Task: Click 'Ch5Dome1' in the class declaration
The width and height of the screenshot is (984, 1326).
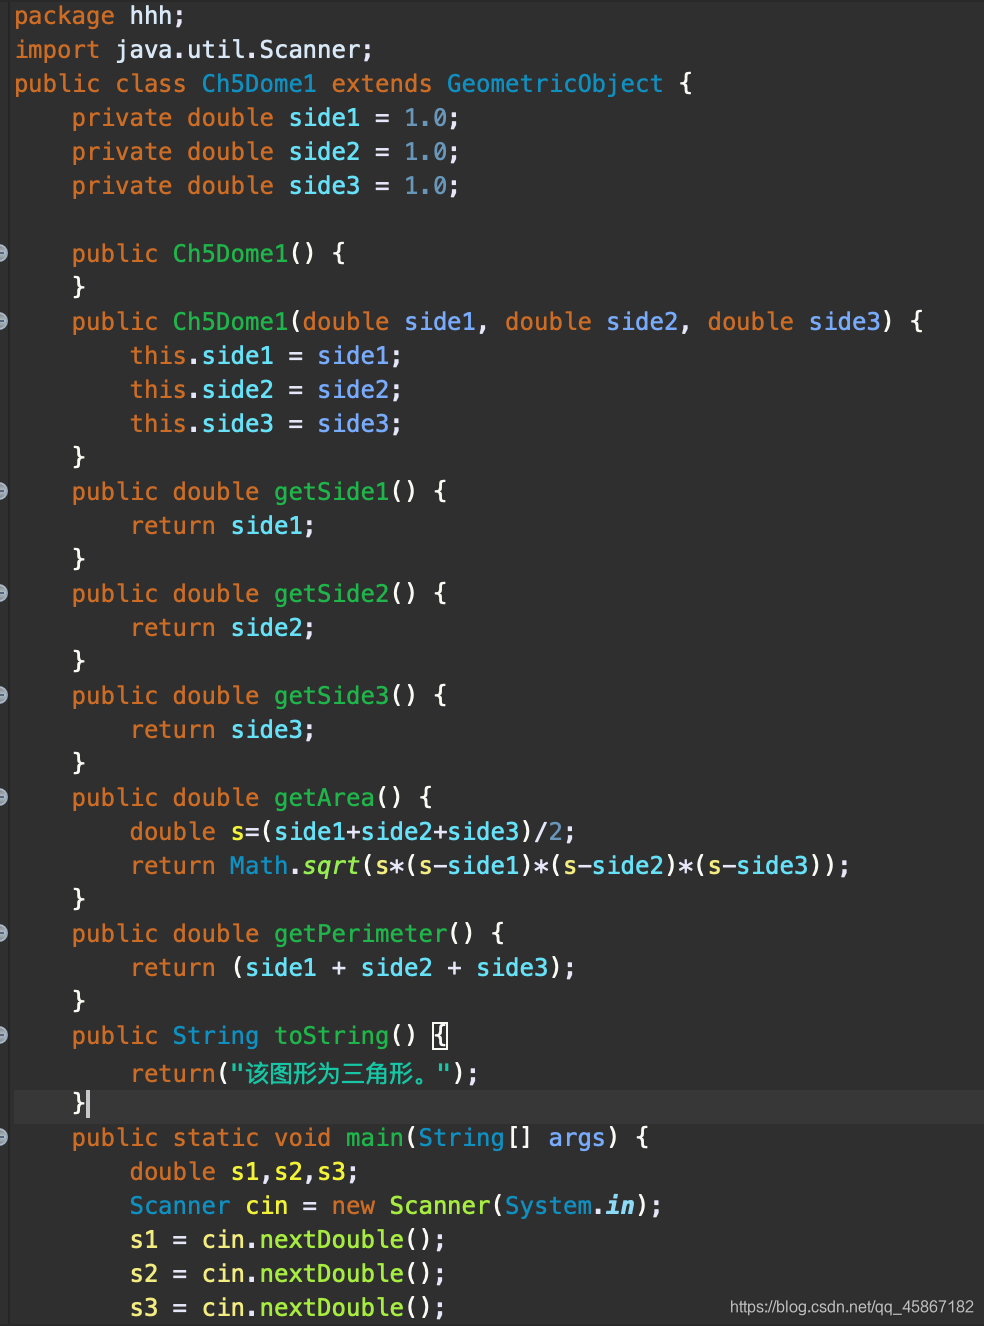Action: [x=259, y=84]
